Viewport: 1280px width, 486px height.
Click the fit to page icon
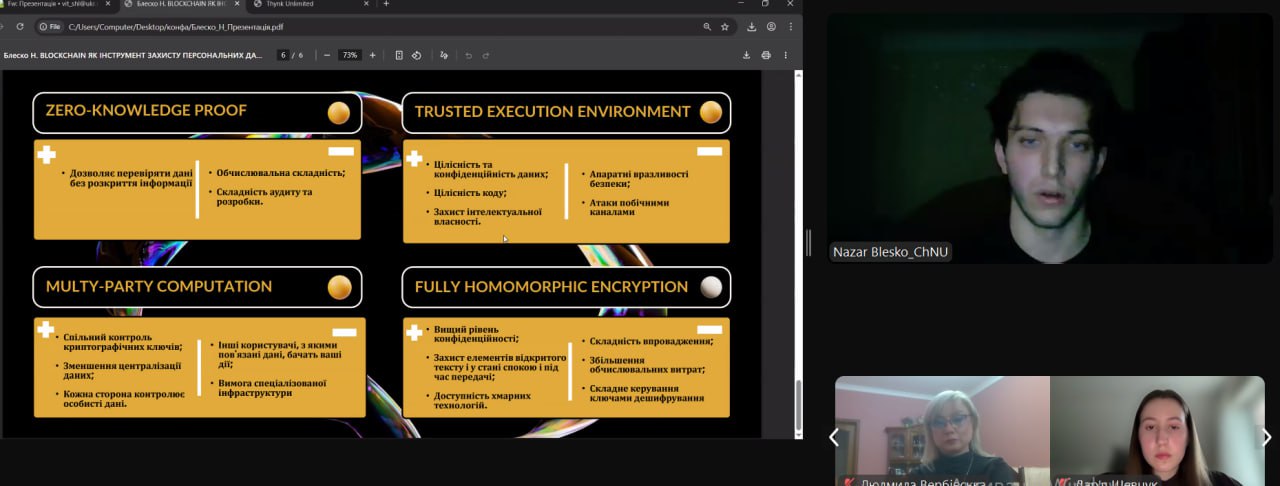[399, 55]
